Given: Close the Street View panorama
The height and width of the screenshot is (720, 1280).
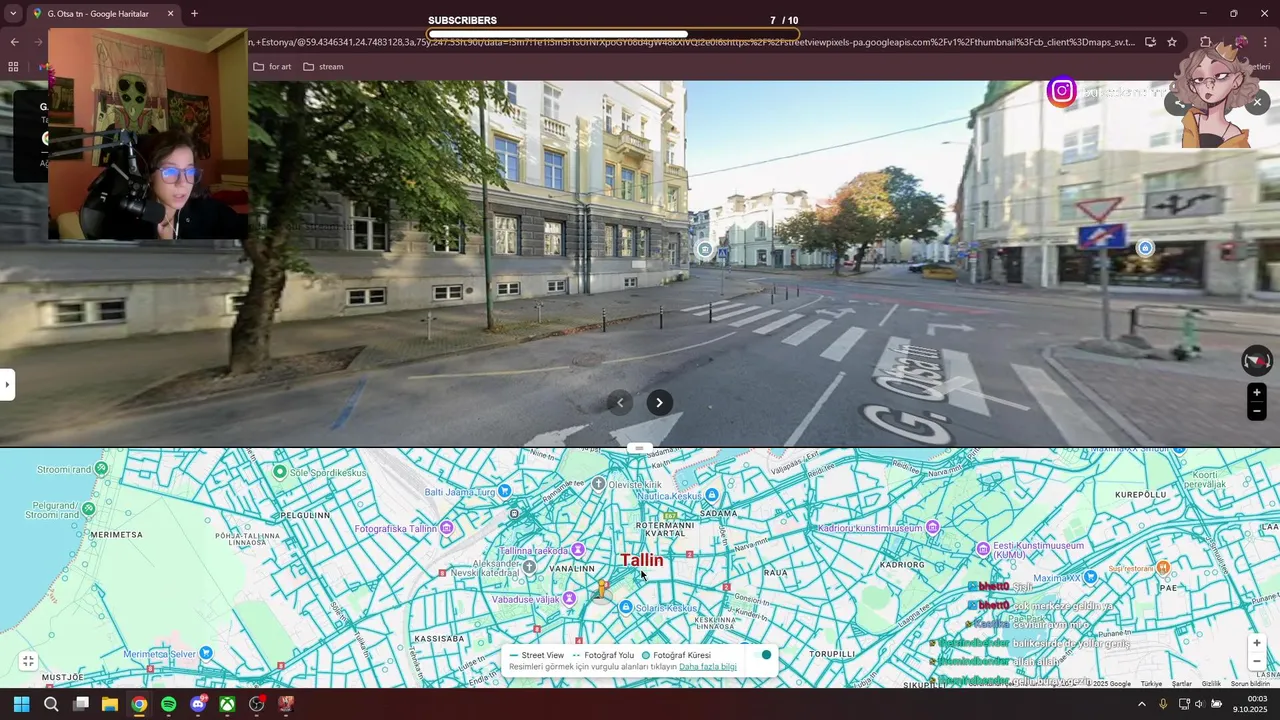Looking at the screenshot, I should point(1258,101).
